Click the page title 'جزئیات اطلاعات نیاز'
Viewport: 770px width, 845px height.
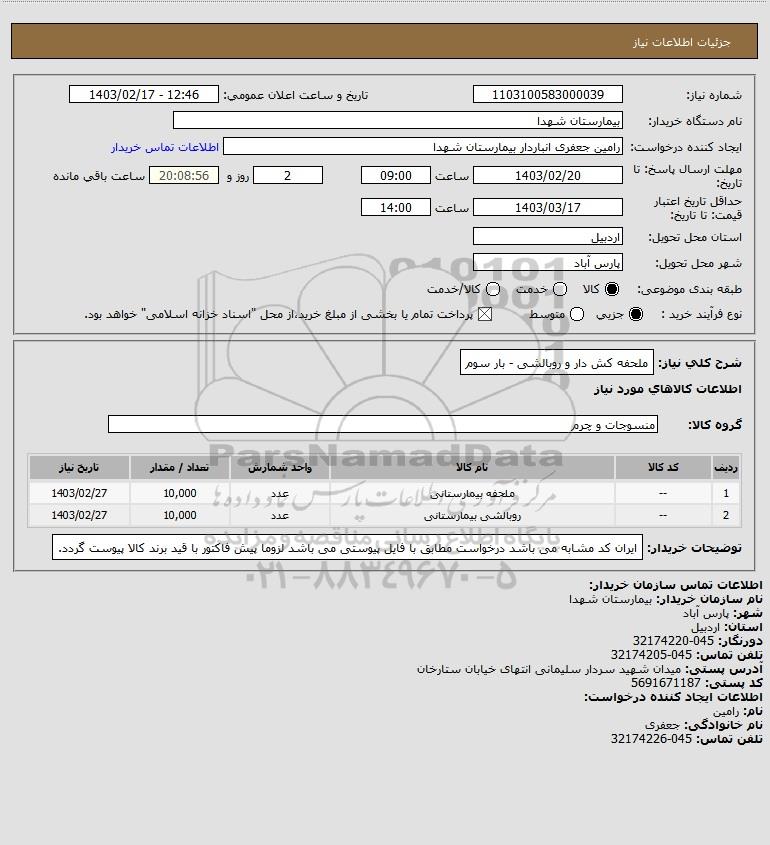click(682, 42)
